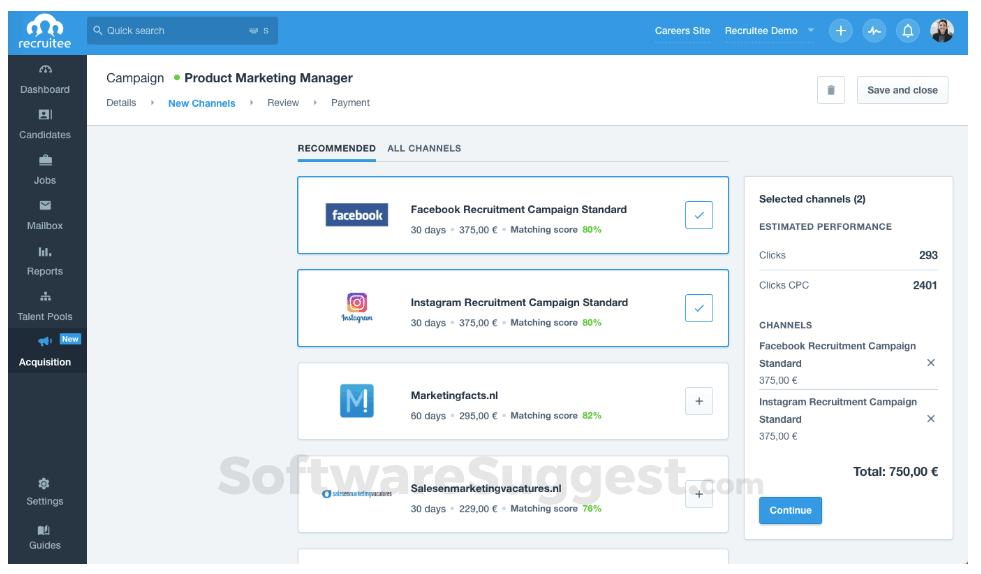Screen dimensions: 981x574
Task: Click Salesenmarketingvacatures matching score 76%
Action: pos(592,509)
